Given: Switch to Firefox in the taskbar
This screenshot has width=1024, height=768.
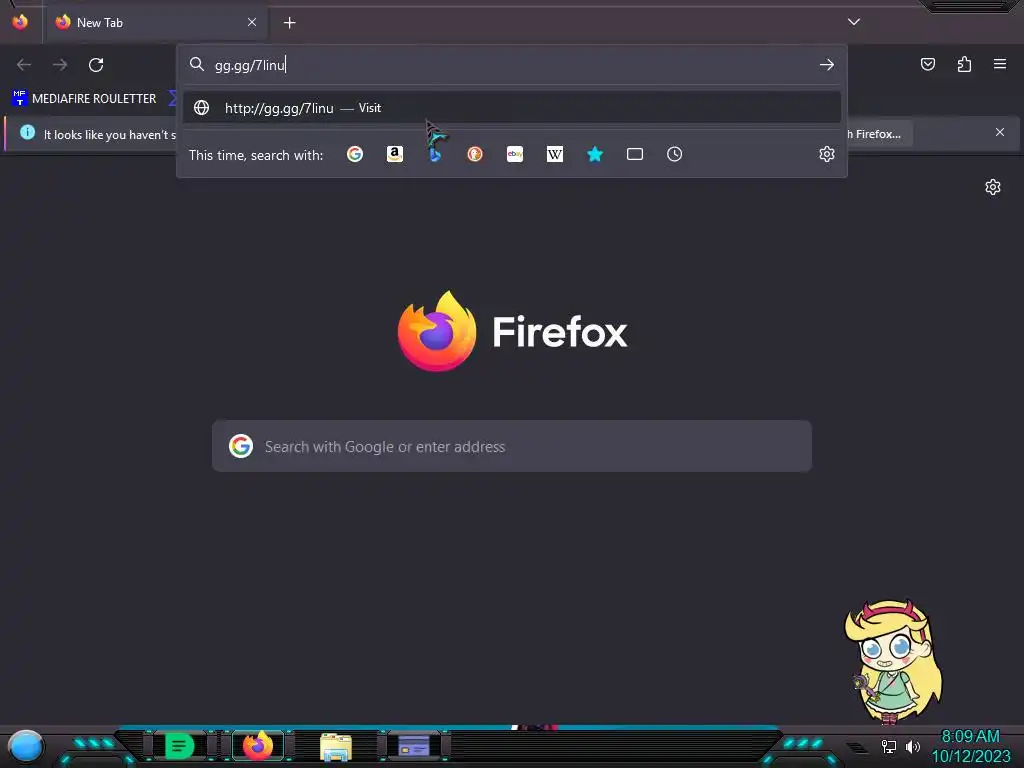Looking at the screenshot, I should pos(257,746).
